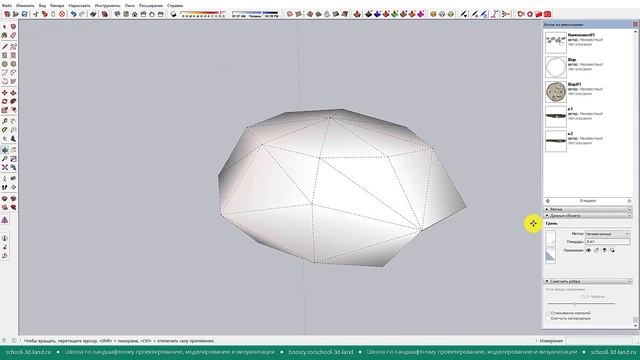Switch to Front view house icon

click(x=135, y=14)
